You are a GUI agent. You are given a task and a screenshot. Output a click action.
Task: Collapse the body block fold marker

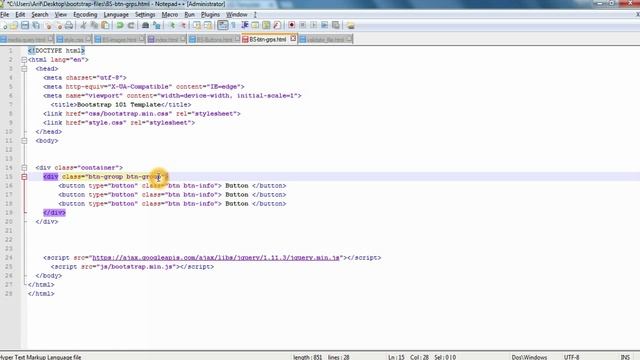click(x=24, y=141)
